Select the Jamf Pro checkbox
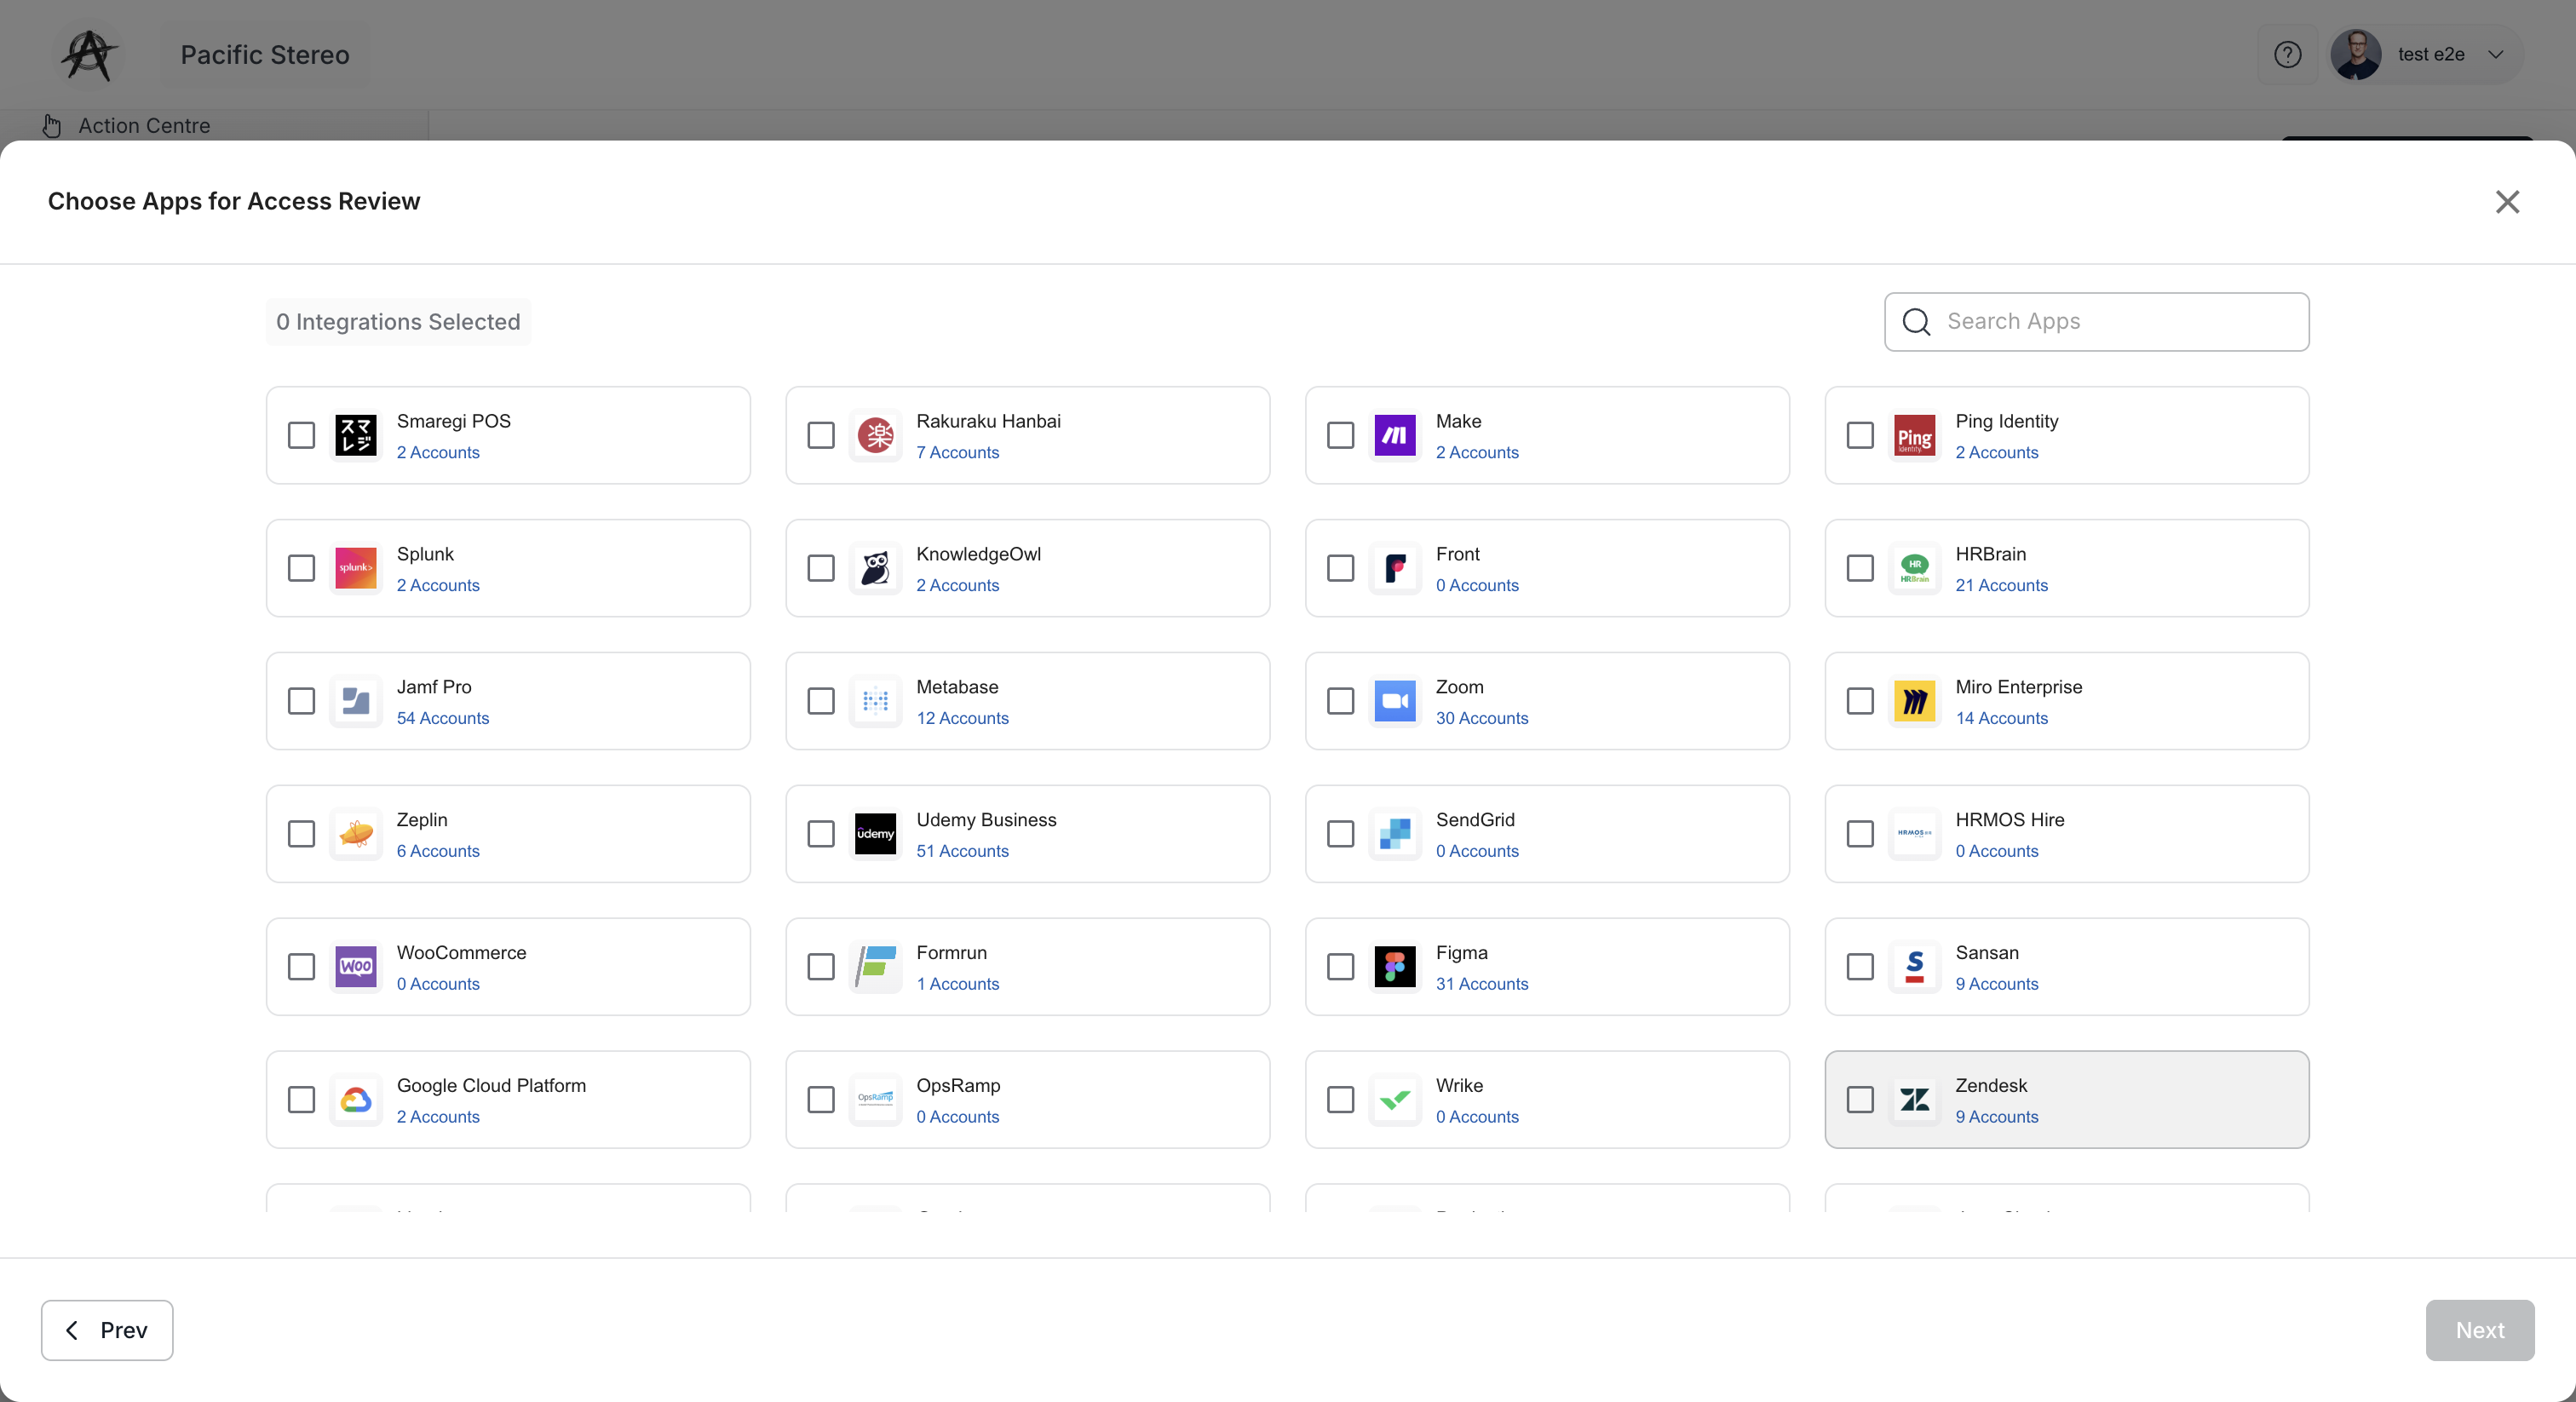This screenshot has width=2576, height=1402. click(301, 701)
